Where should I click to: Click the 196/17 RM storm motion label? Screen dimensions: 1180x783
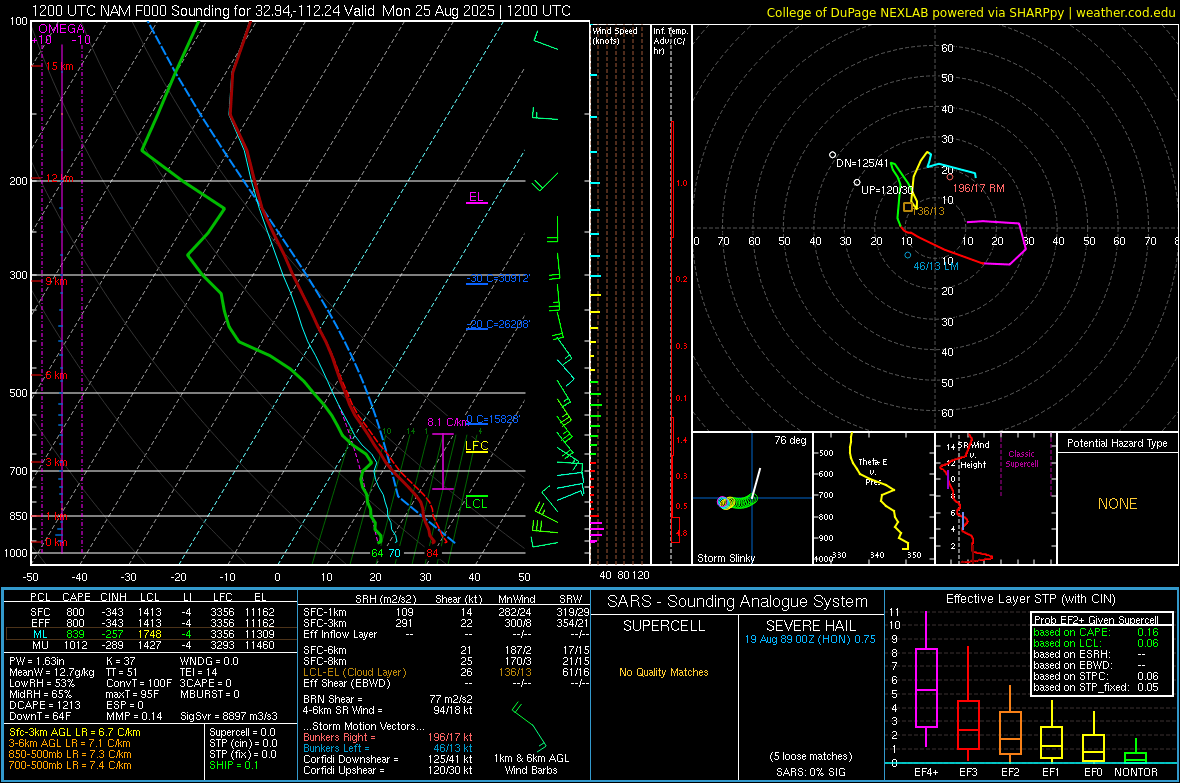pyautogui.click(x=978, y=188)
